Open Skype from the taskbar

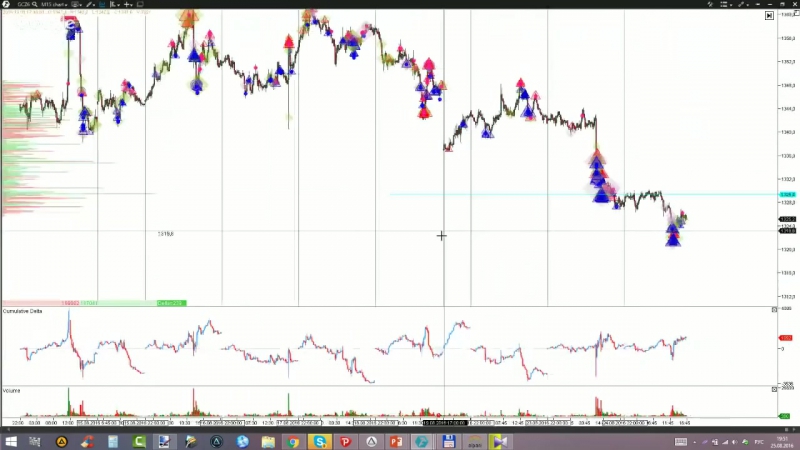[x=319, y=441]
